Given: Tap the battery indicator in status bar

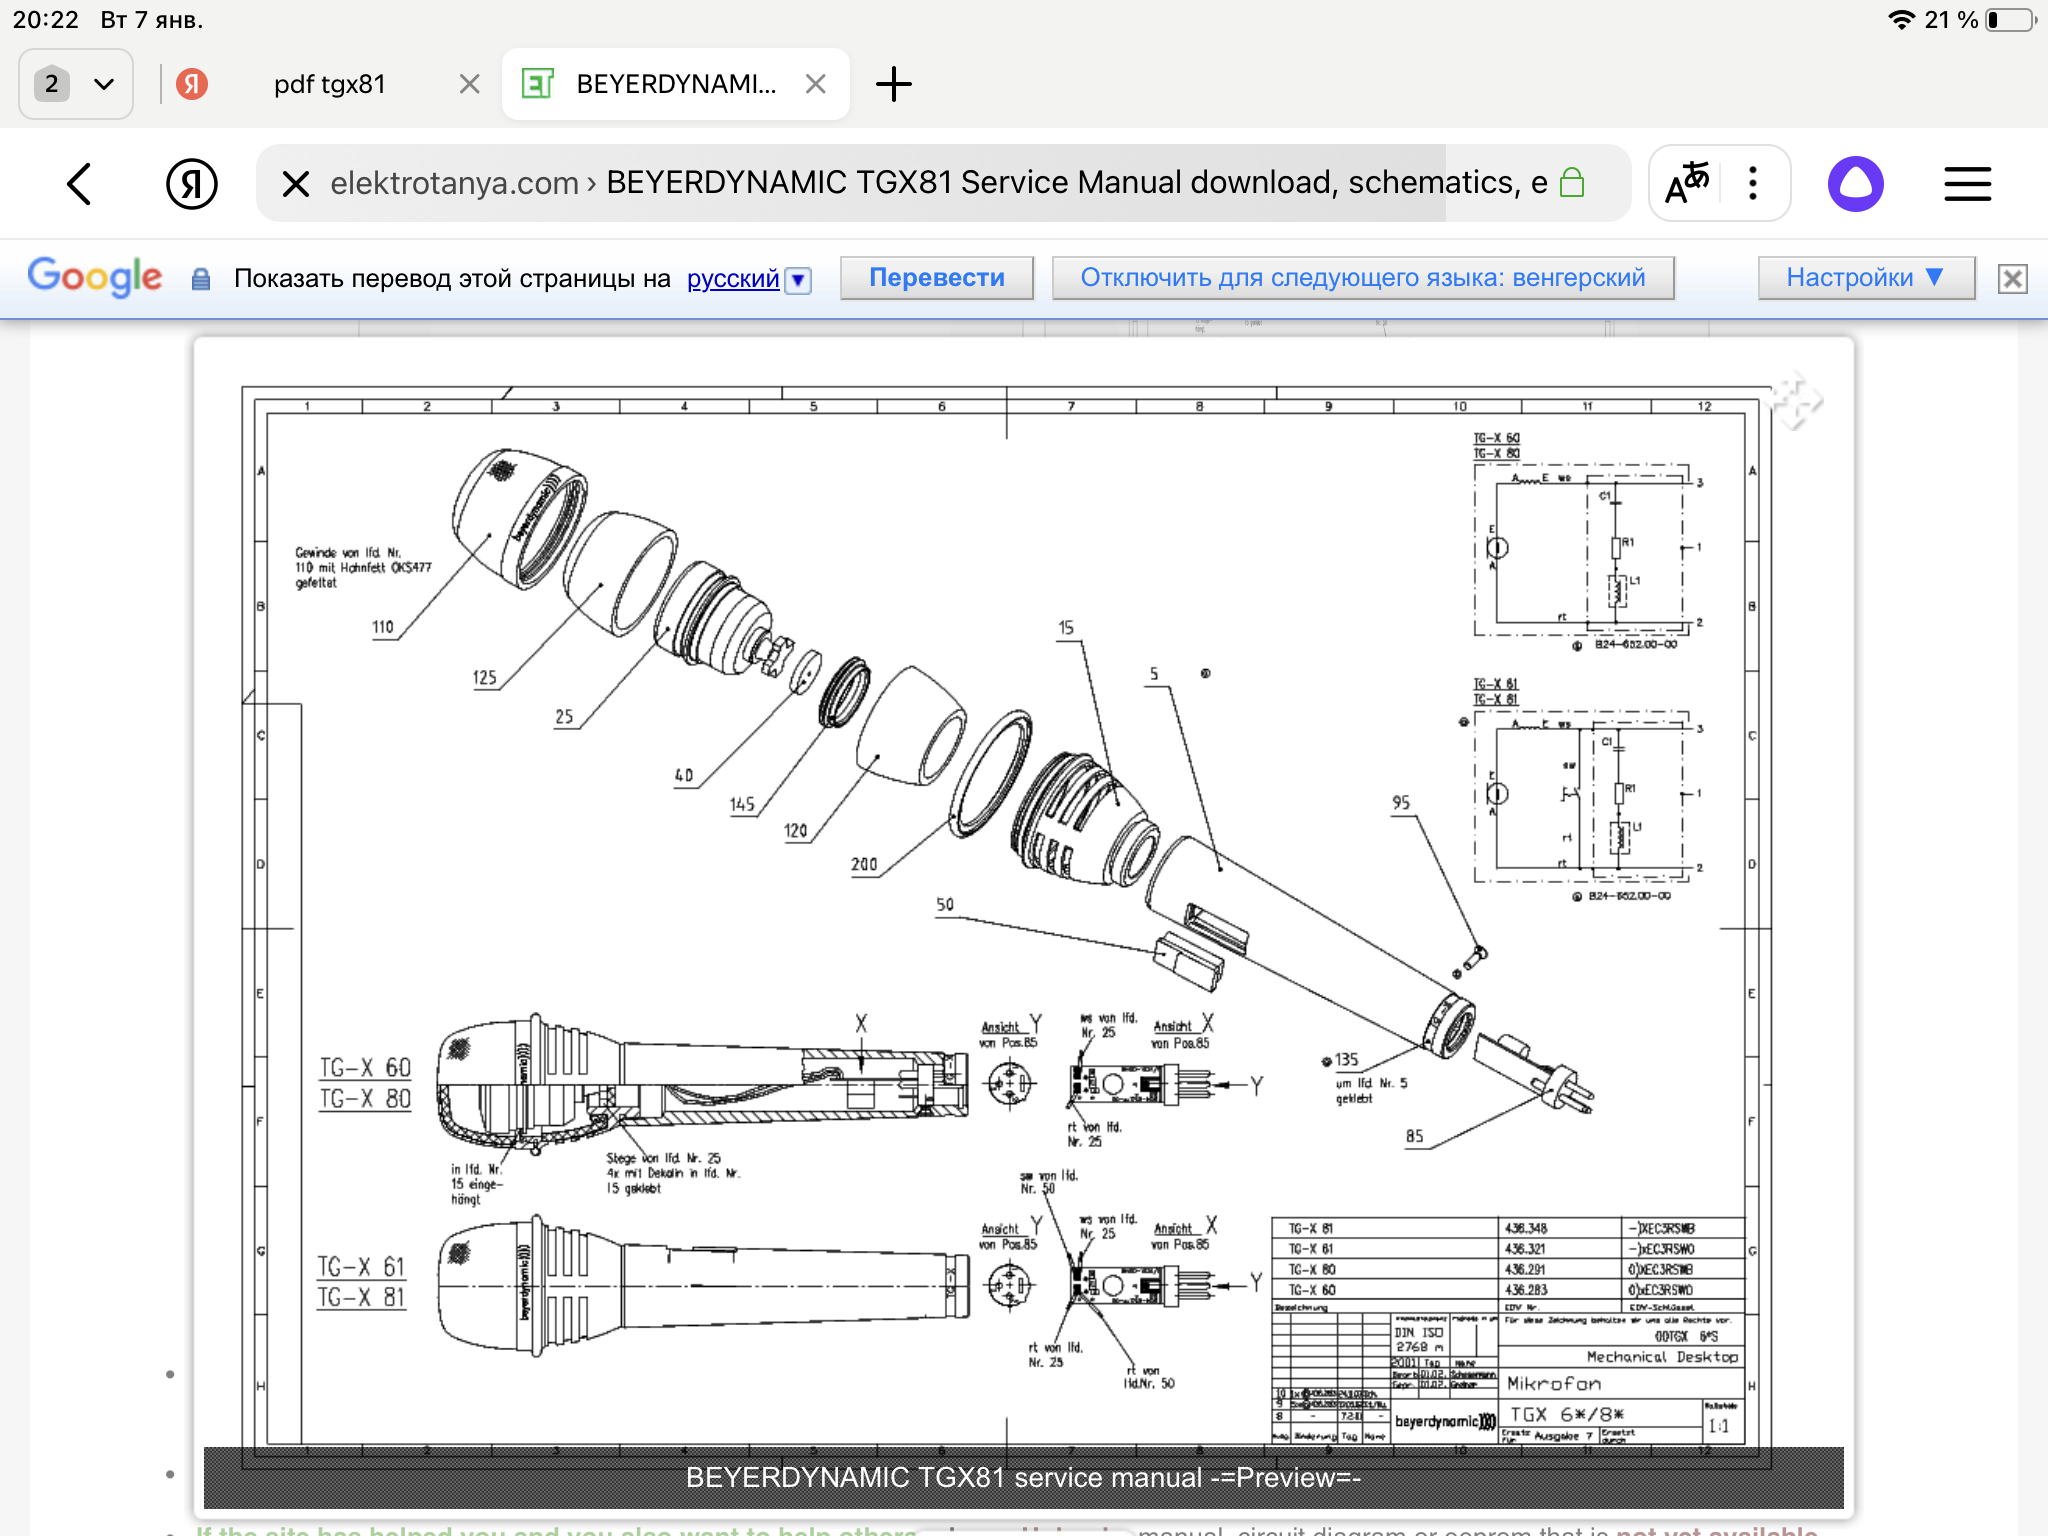Looking at the screenshot, I should coord(2012,20).
